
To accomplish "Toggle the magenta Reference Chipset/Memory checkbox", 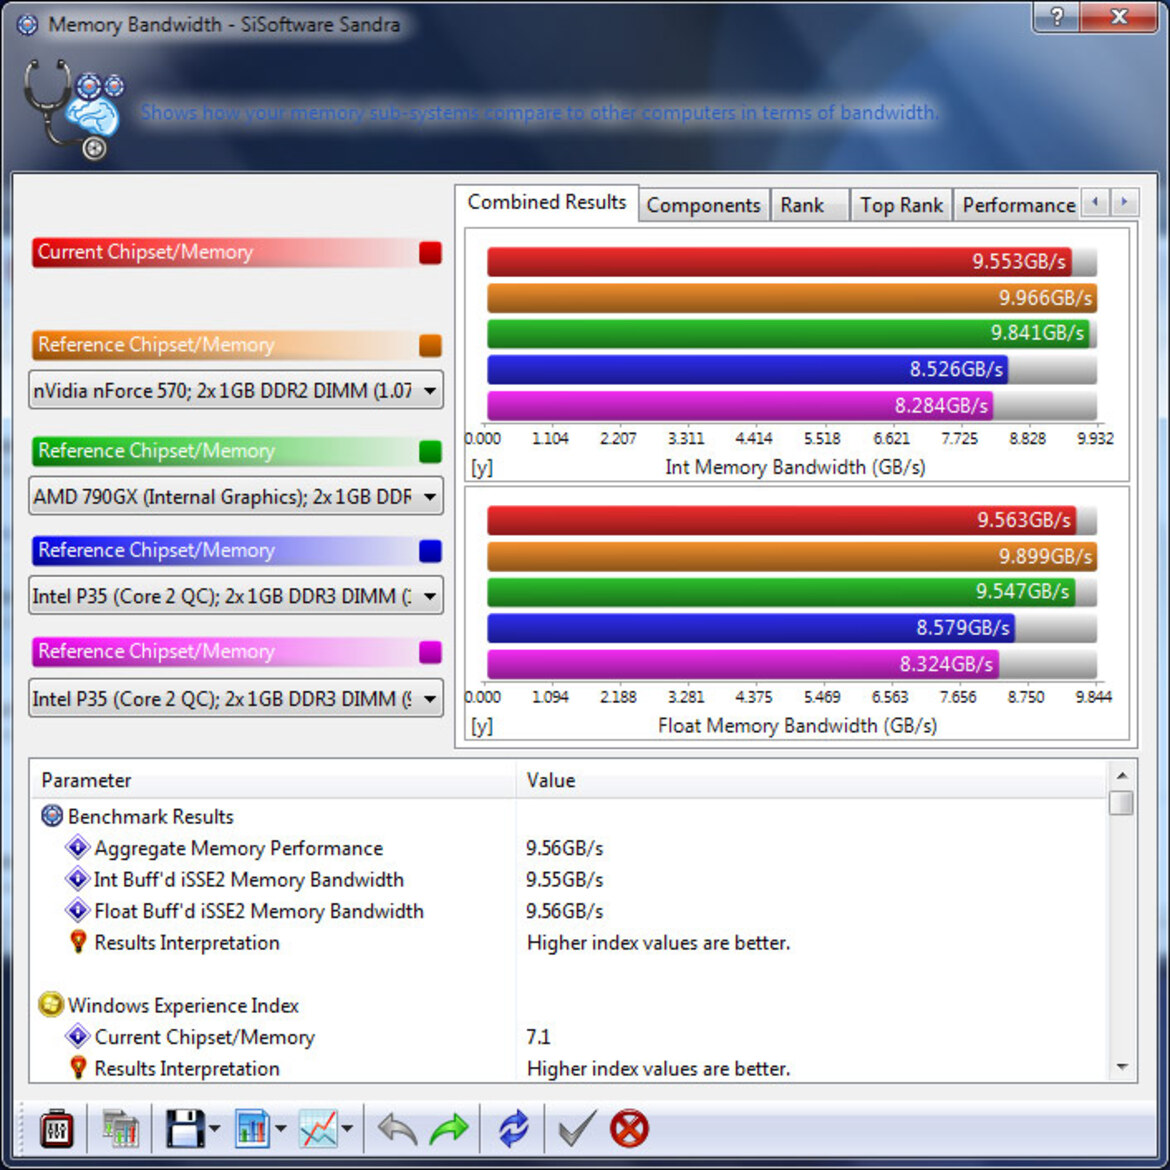I will point(430,651).
